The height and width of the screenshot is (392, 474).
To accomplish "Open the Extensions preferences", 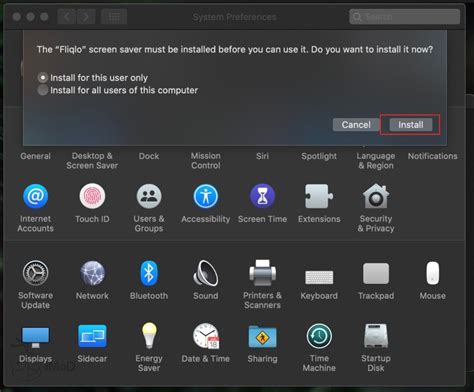I will [319, 196].
